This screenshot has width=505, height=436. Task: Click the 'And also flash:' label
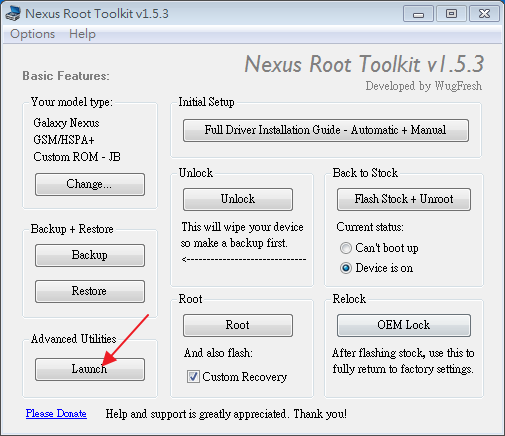coord(218,353)
